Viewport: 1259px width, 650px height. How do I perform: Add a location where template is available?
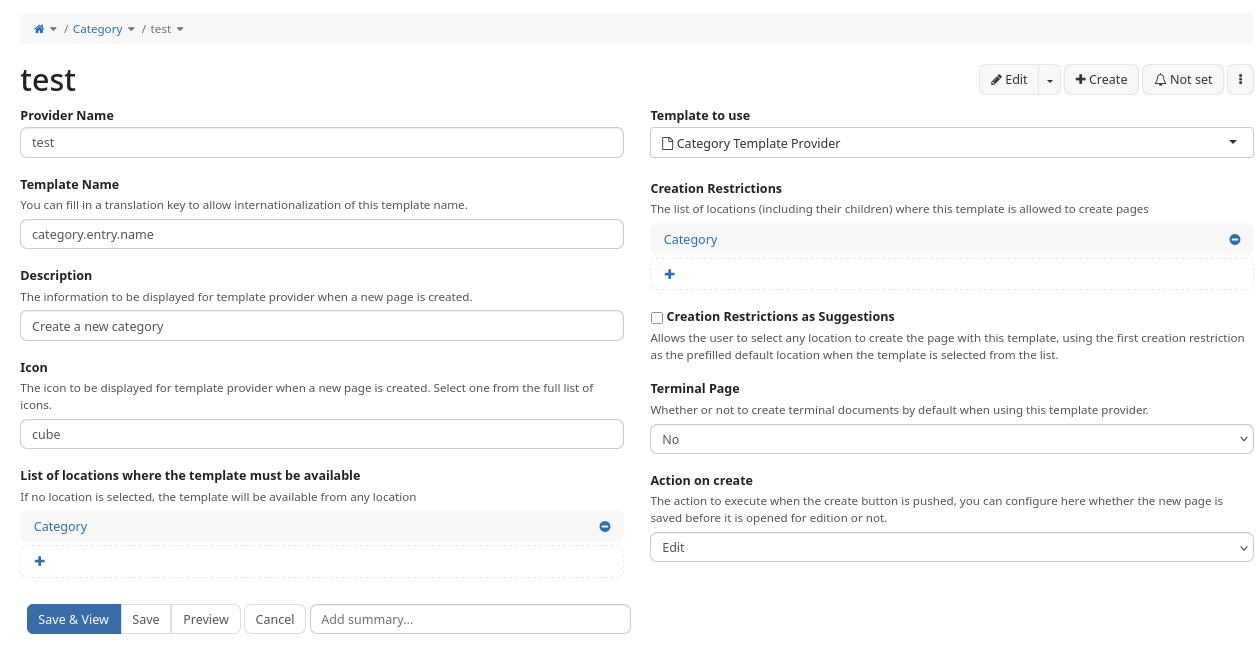tap(40, 561)
